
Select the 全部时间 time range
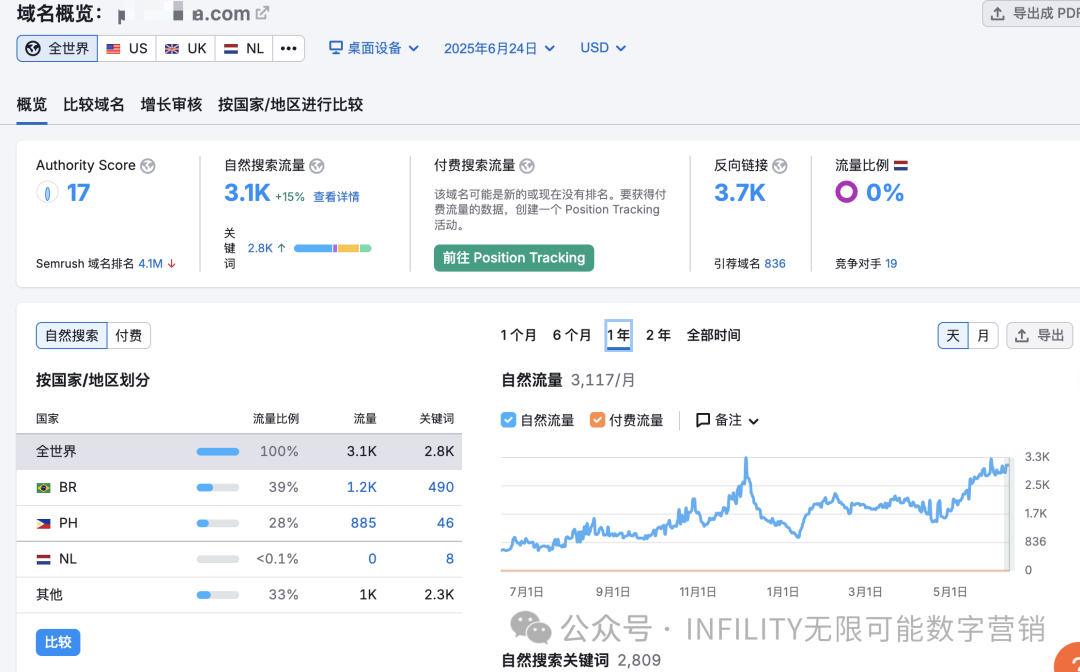pos(714,335)
